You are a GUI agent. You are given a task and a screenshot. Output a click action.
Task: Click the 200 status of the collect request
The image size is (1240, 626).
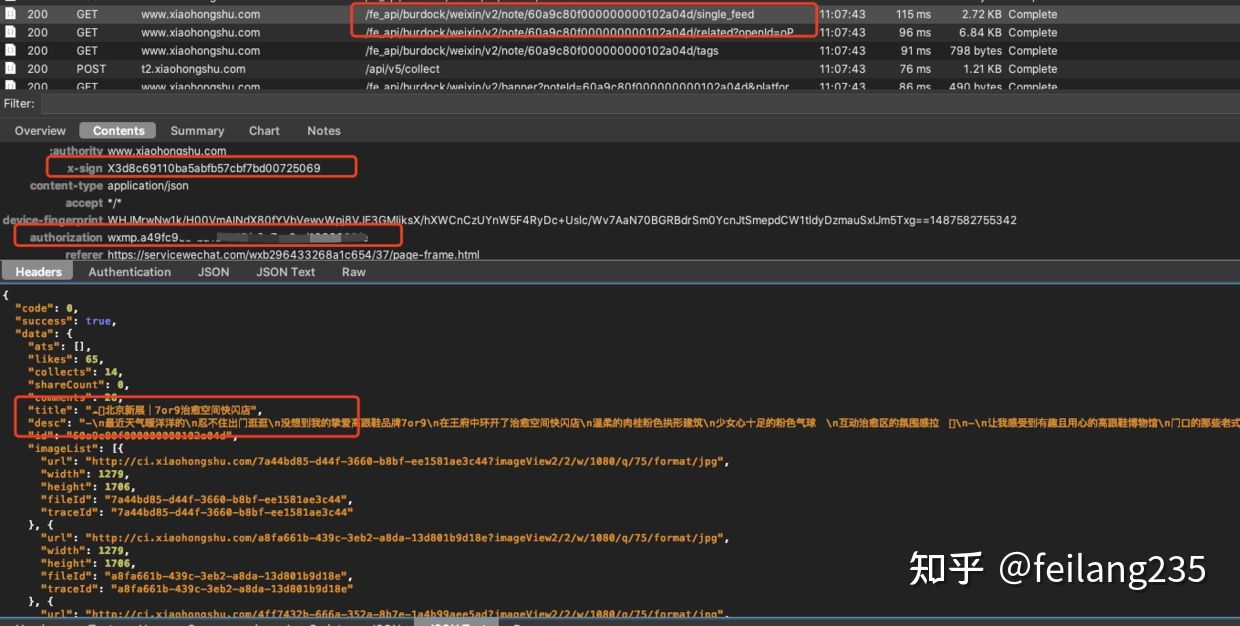37,69
